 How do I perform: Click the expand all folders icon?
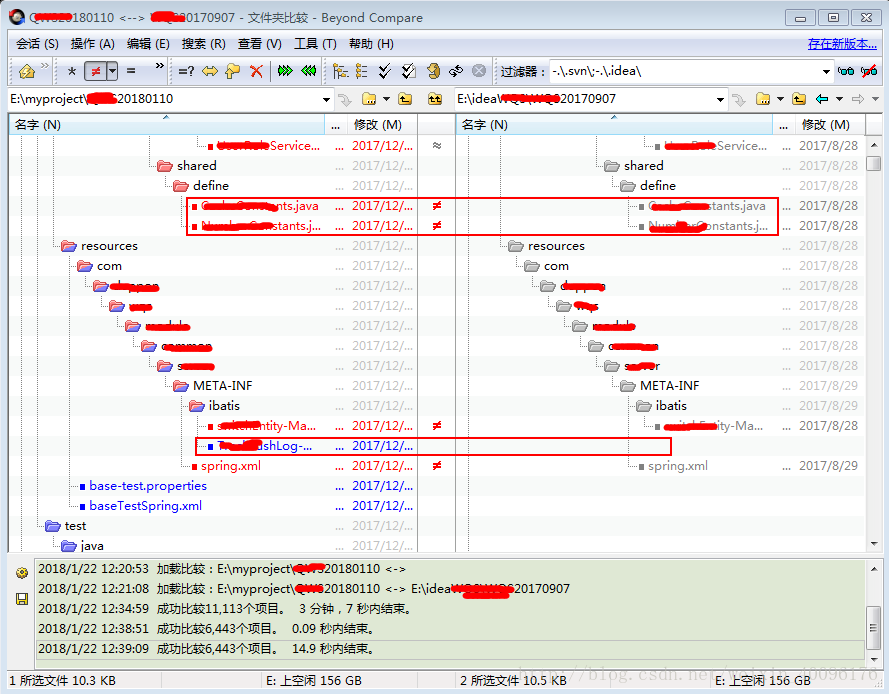(x=341, y=71)
